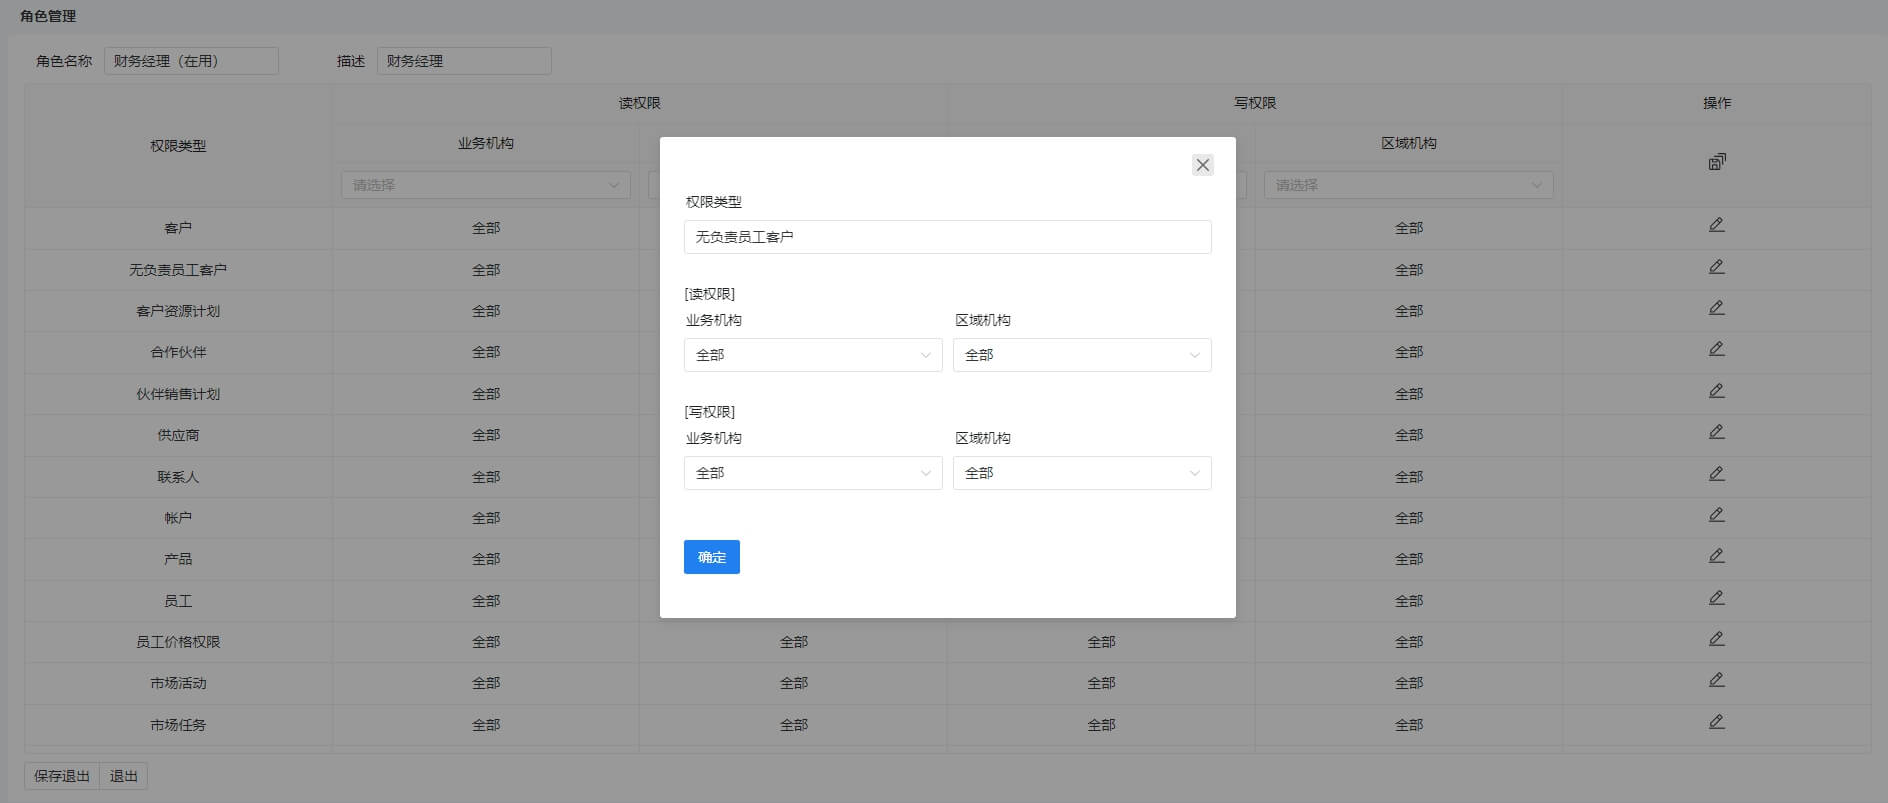The width and height of the screenshot is (1888, 803).
Task: Edit the 帐户 row permissions
Action: click(x=1717, y=515)
